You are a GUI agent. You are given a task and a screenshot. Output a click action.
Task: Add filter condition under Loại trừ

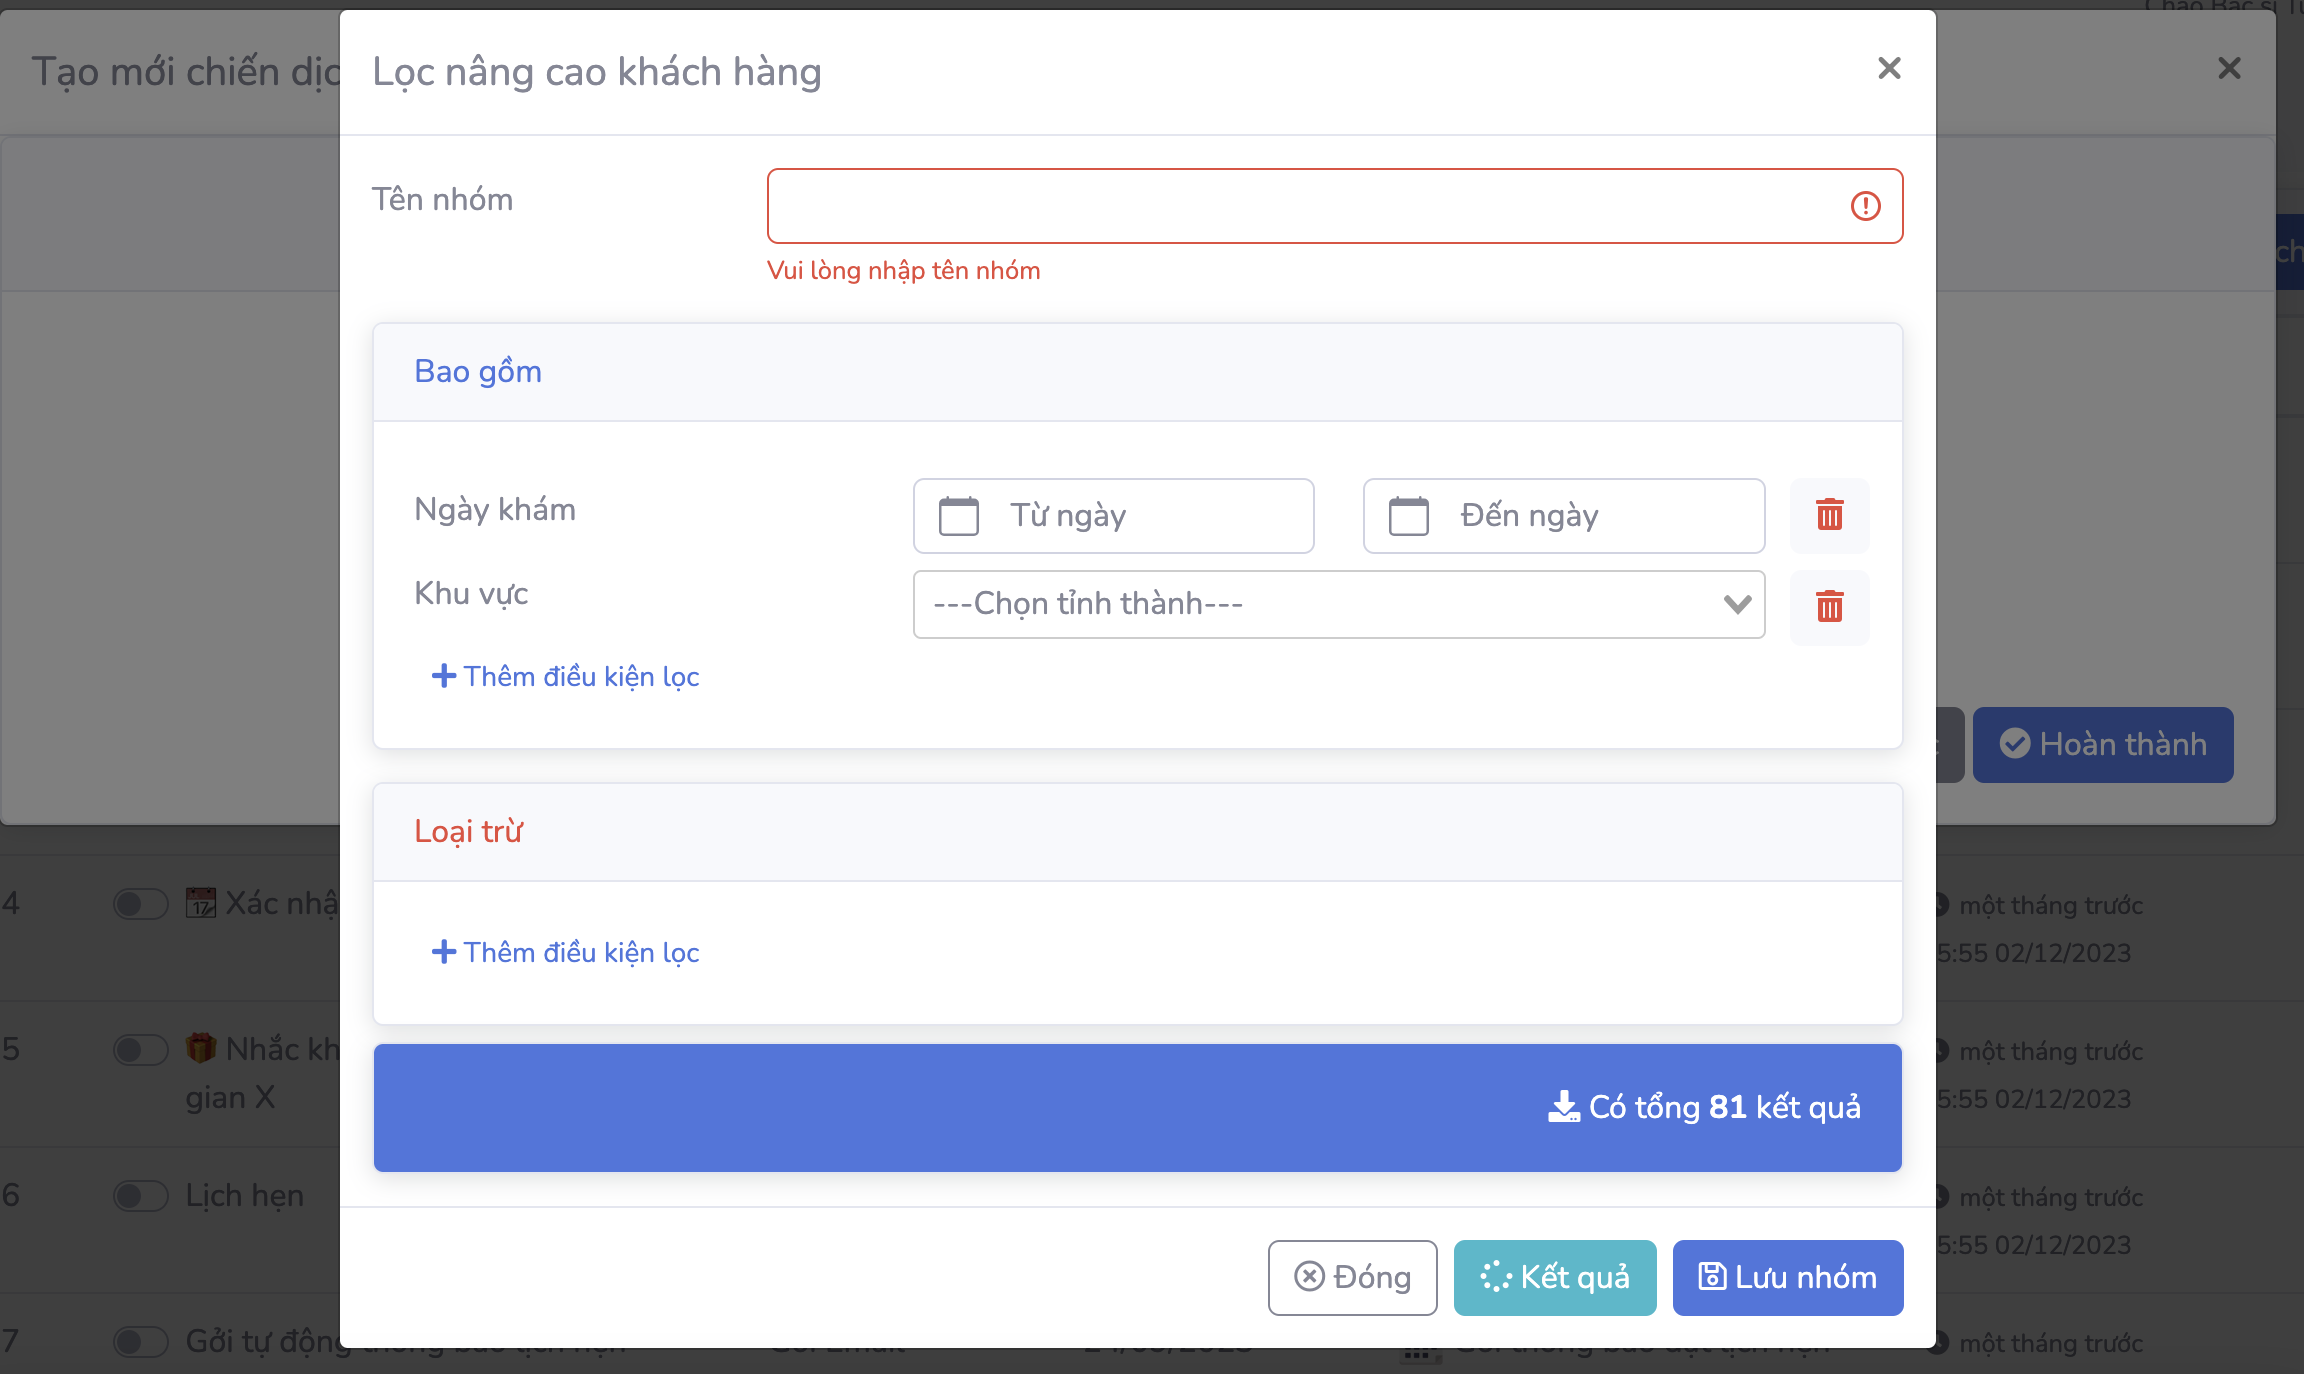(x=565, y=953)
